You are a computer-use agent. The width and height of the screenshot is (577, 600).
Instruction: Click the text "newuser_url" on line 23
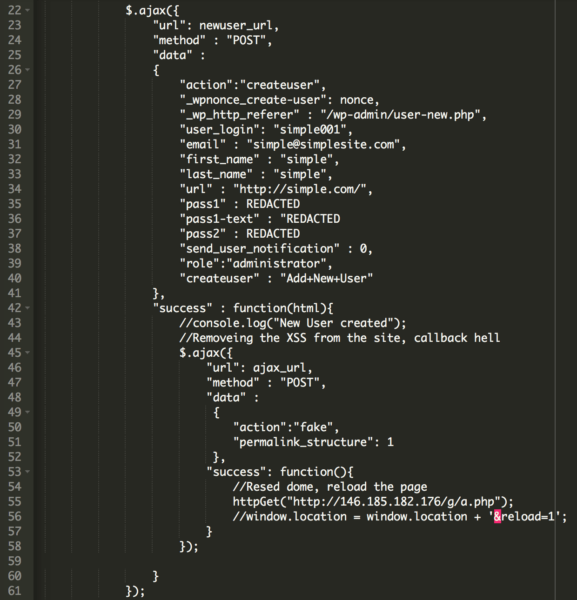[236, 26]
